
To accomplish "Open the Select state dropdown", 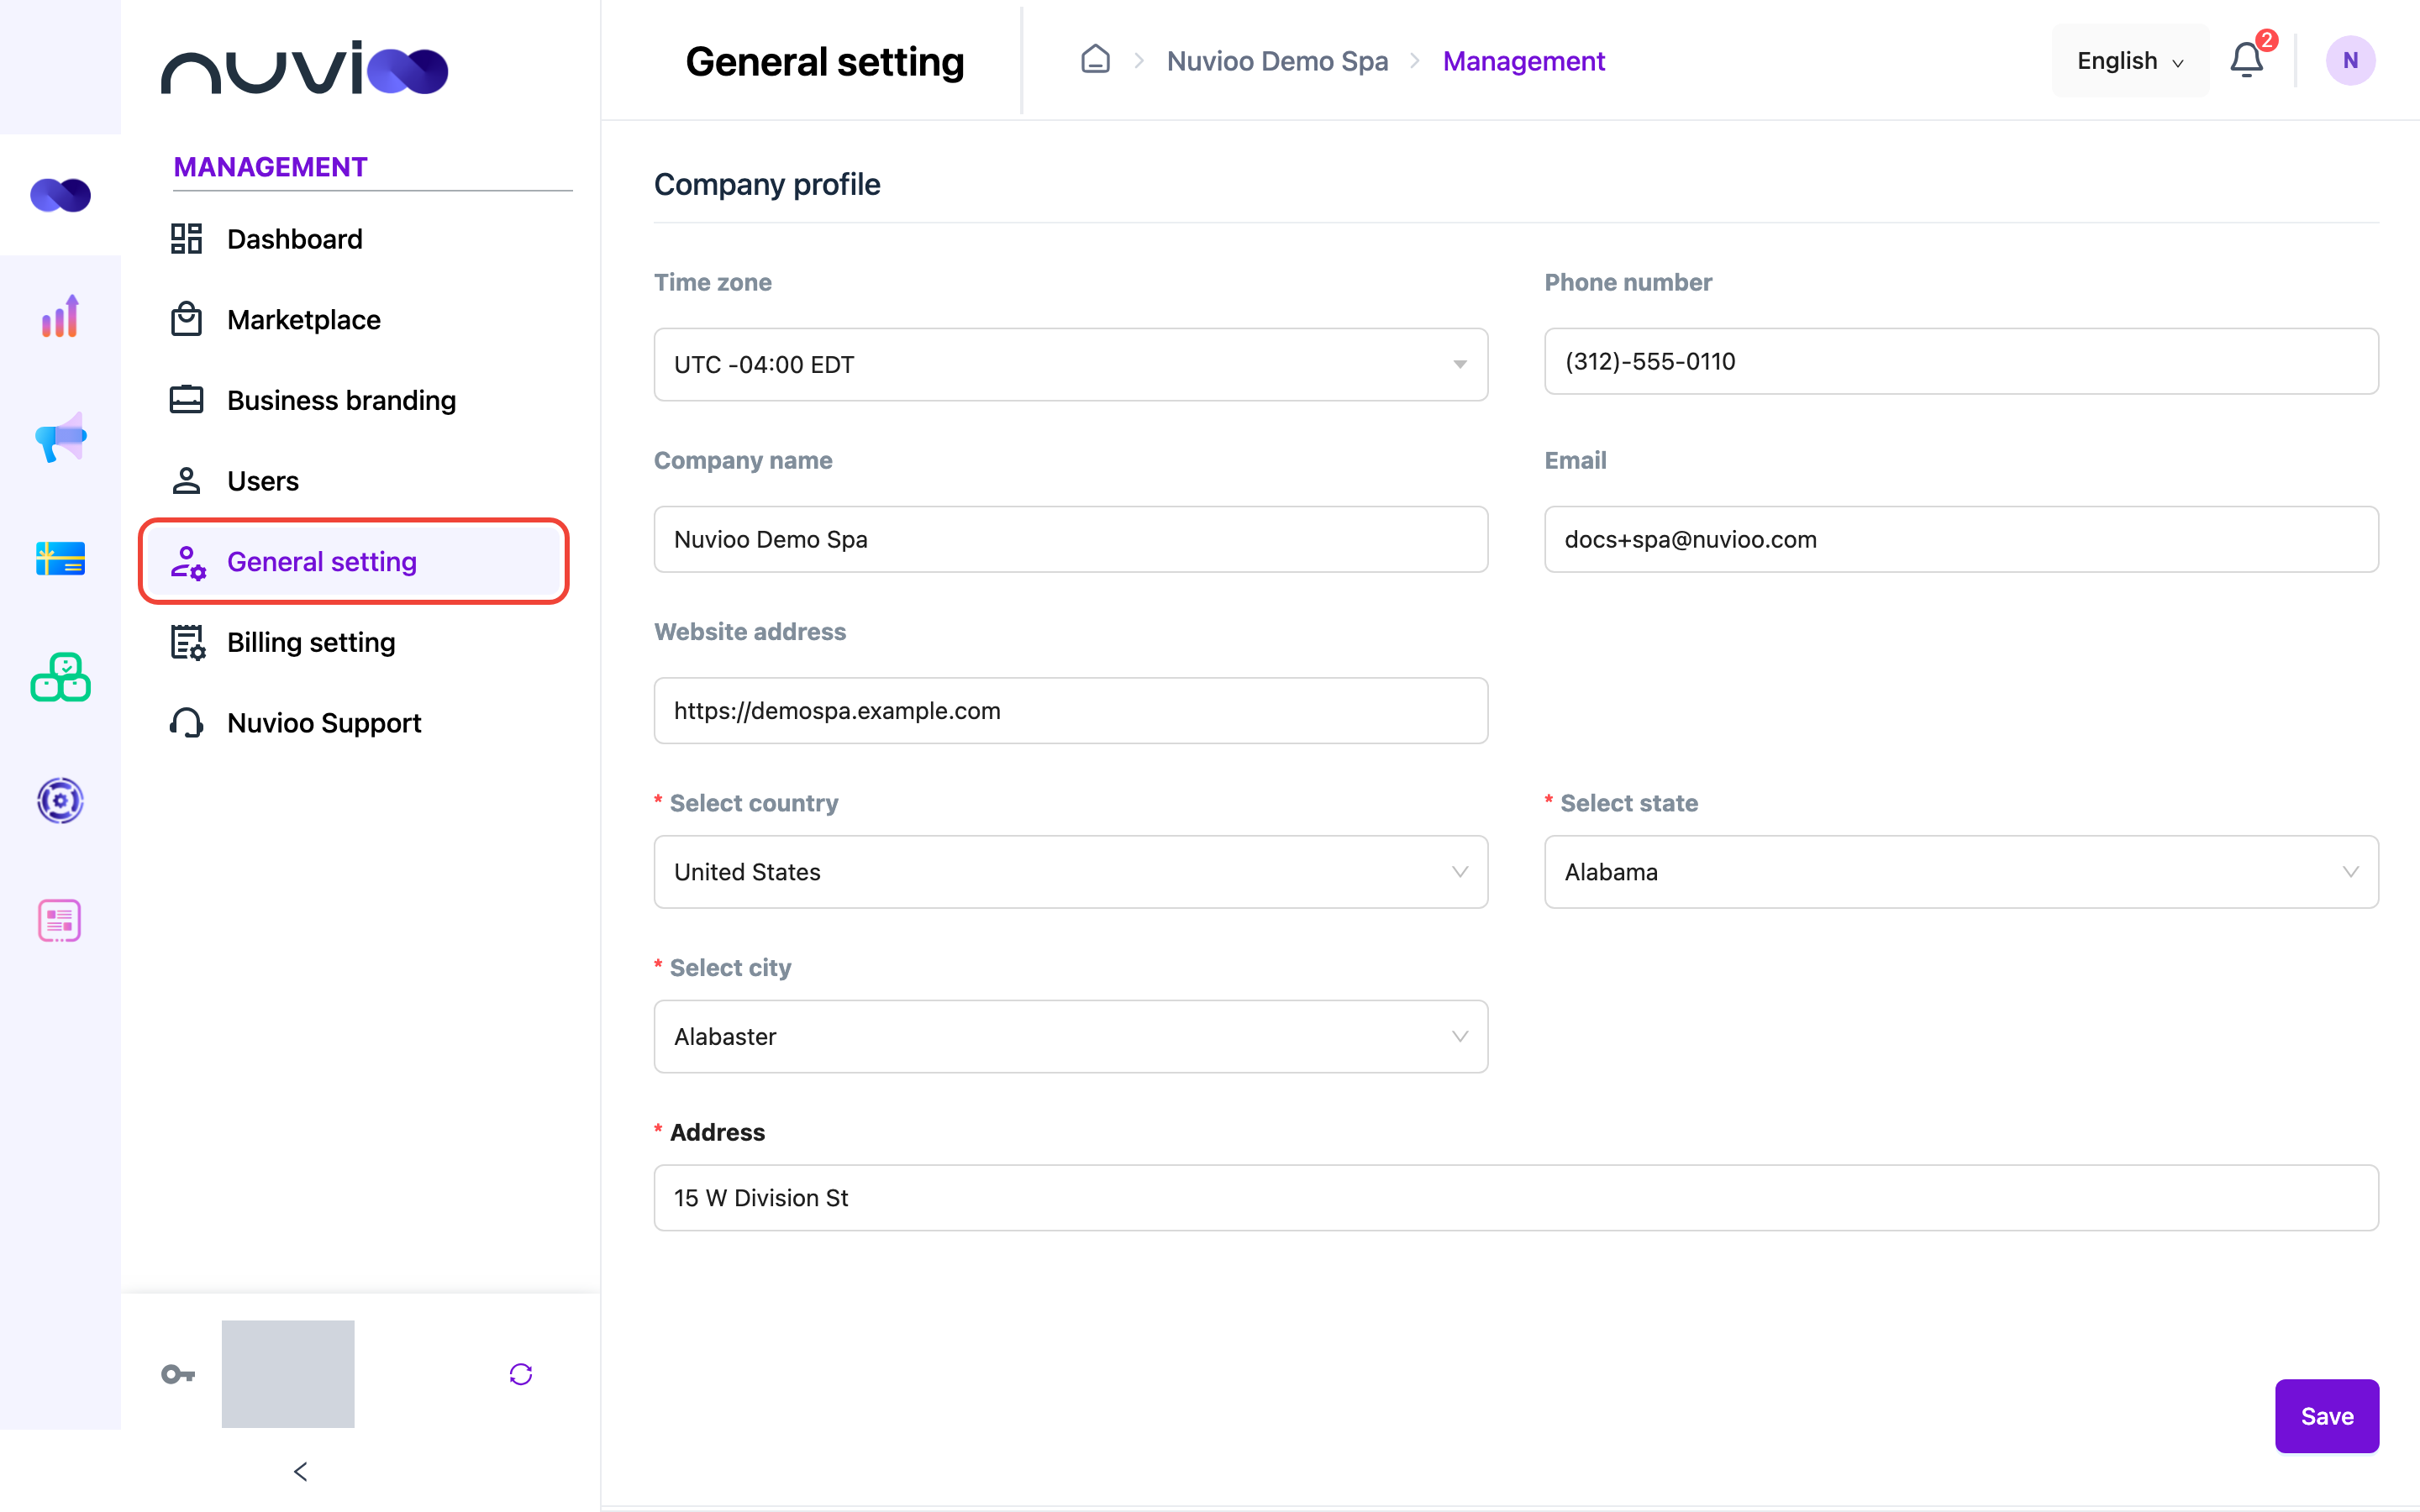I will tap(1961, 872).
